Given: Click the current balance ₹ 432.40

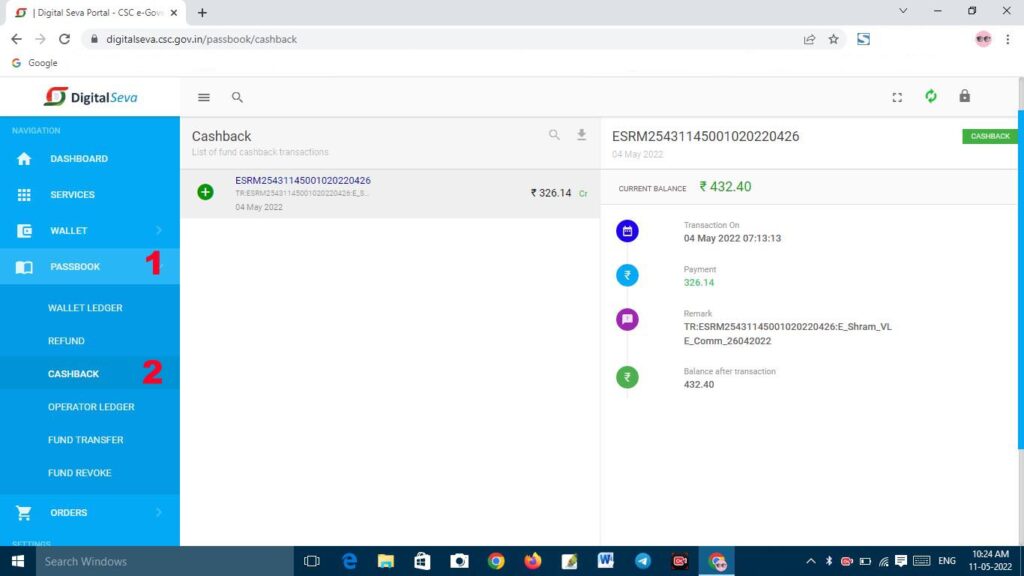Looking at the screenshot, I should [x=725, y=187].
